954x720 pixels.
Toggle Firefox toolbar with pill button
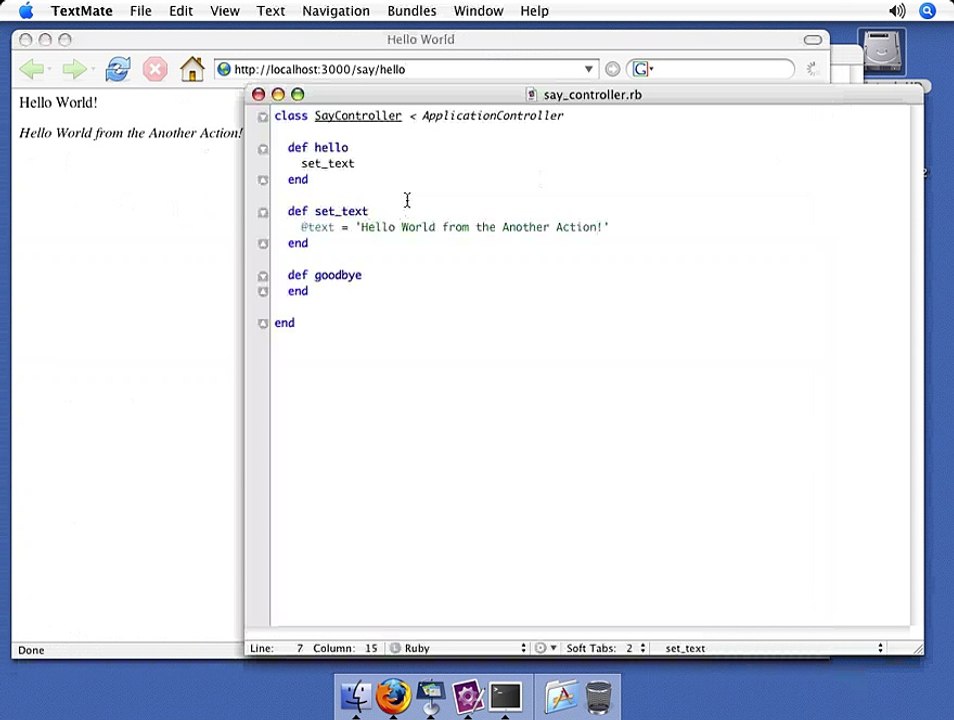(813, 40)
